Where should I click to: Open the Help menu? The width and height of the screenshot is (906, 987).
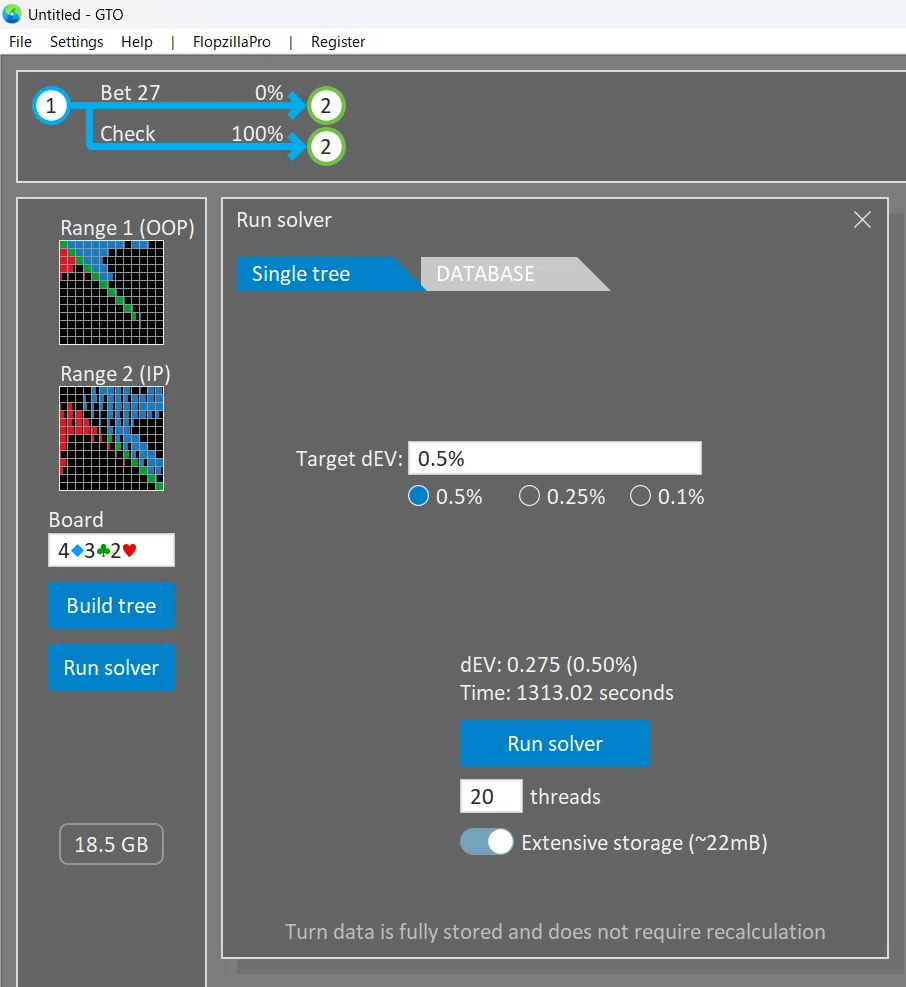(x=137, y=42)
